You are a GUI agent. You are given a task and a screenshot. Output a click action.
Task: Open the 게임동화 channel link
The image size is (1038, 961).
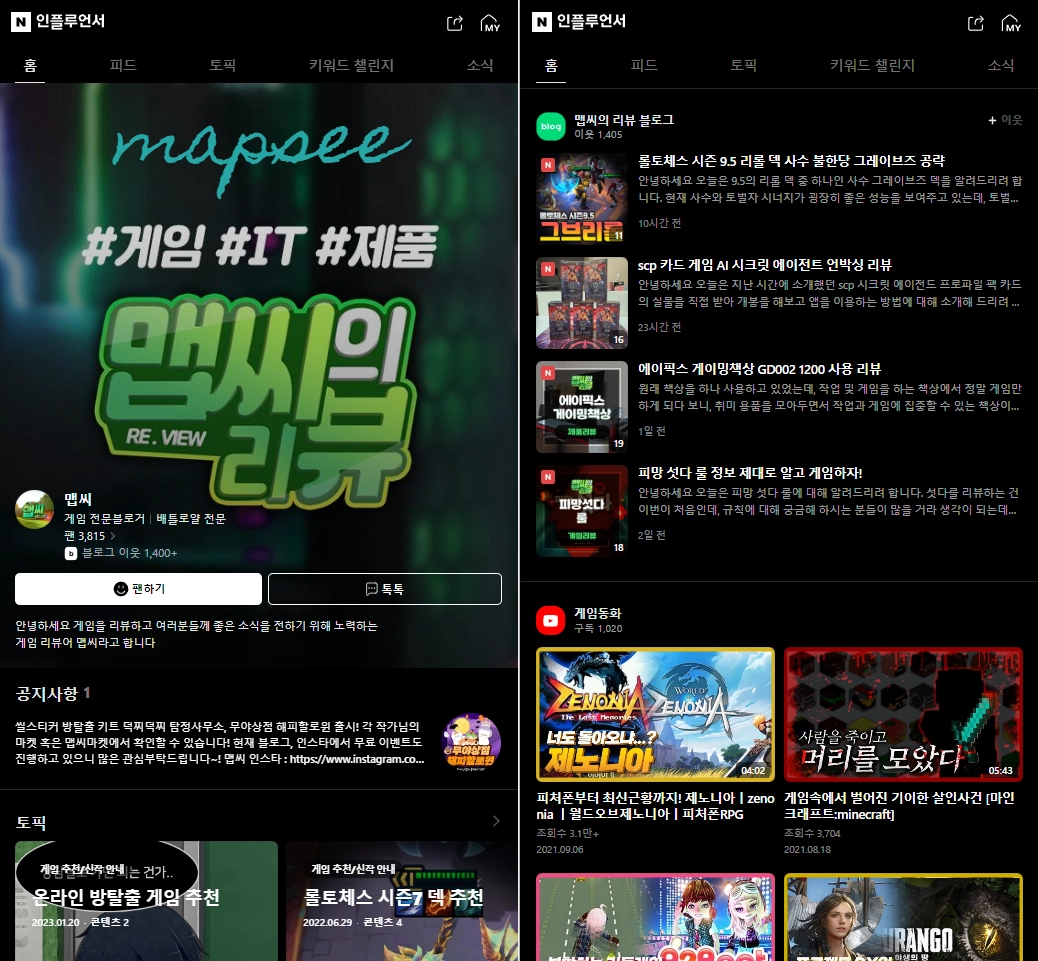click(597, 614)
